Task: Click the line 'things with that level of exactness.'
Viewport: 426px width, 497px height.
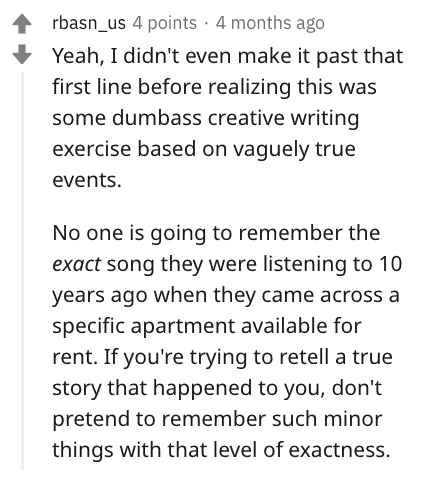Action: pyautogui.click(x=221, y=450)
